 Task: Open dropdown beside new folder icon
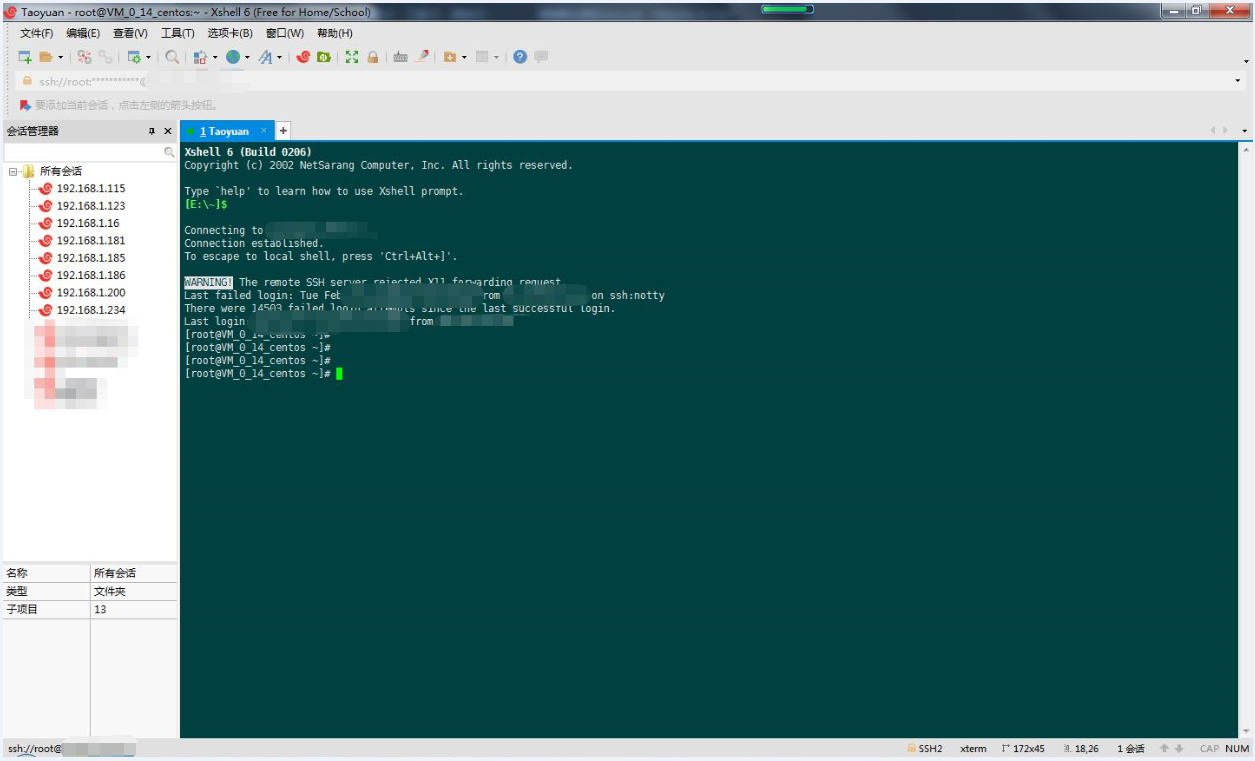464,58
